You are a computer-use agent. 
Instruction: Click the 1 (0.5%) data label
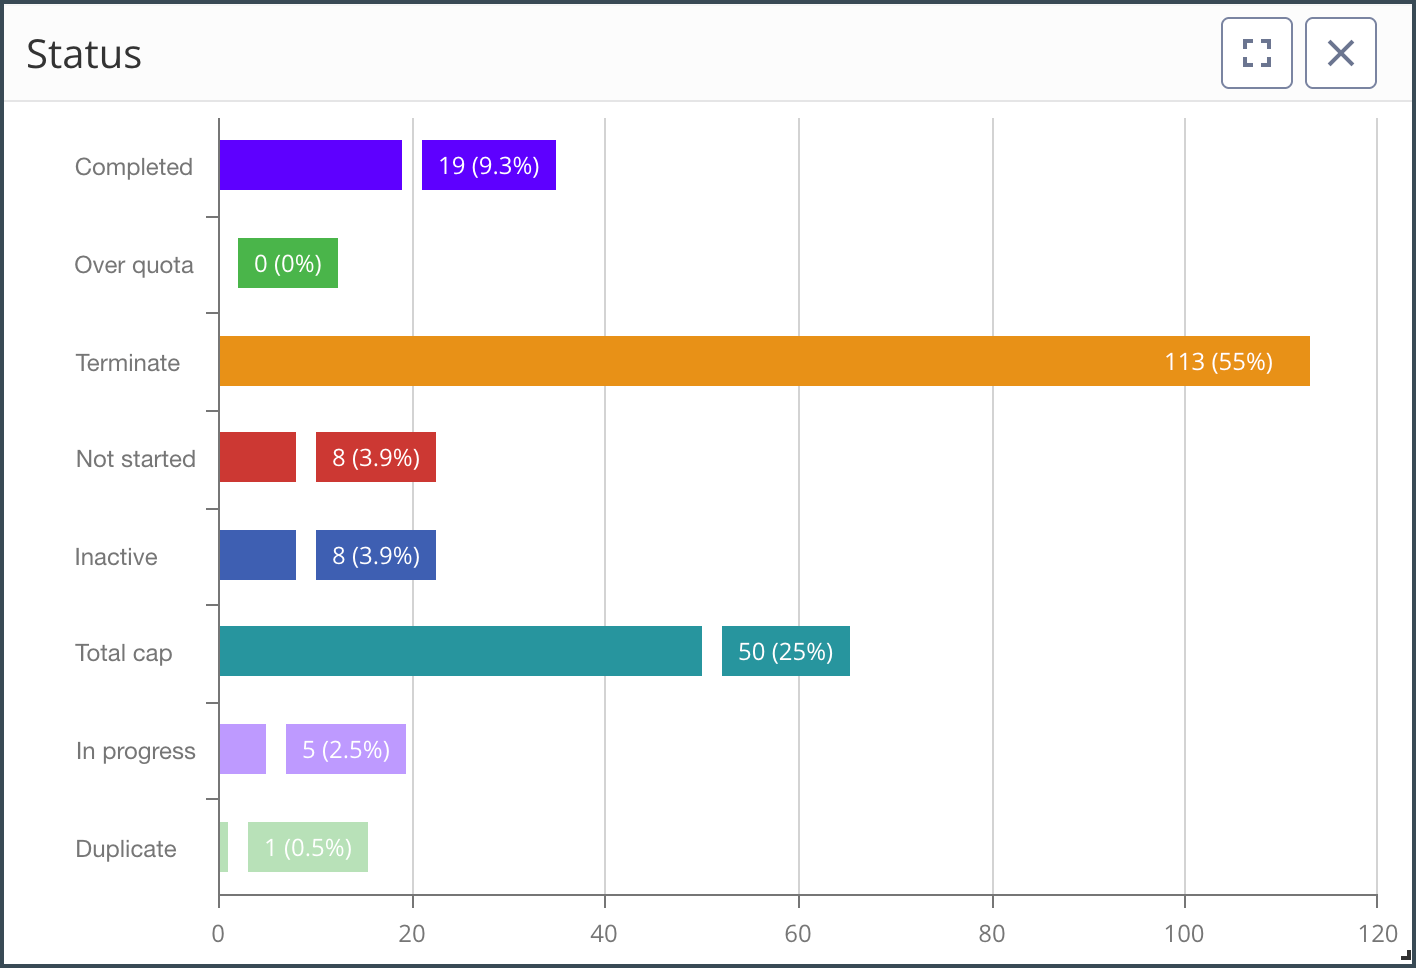coord(307,847)
